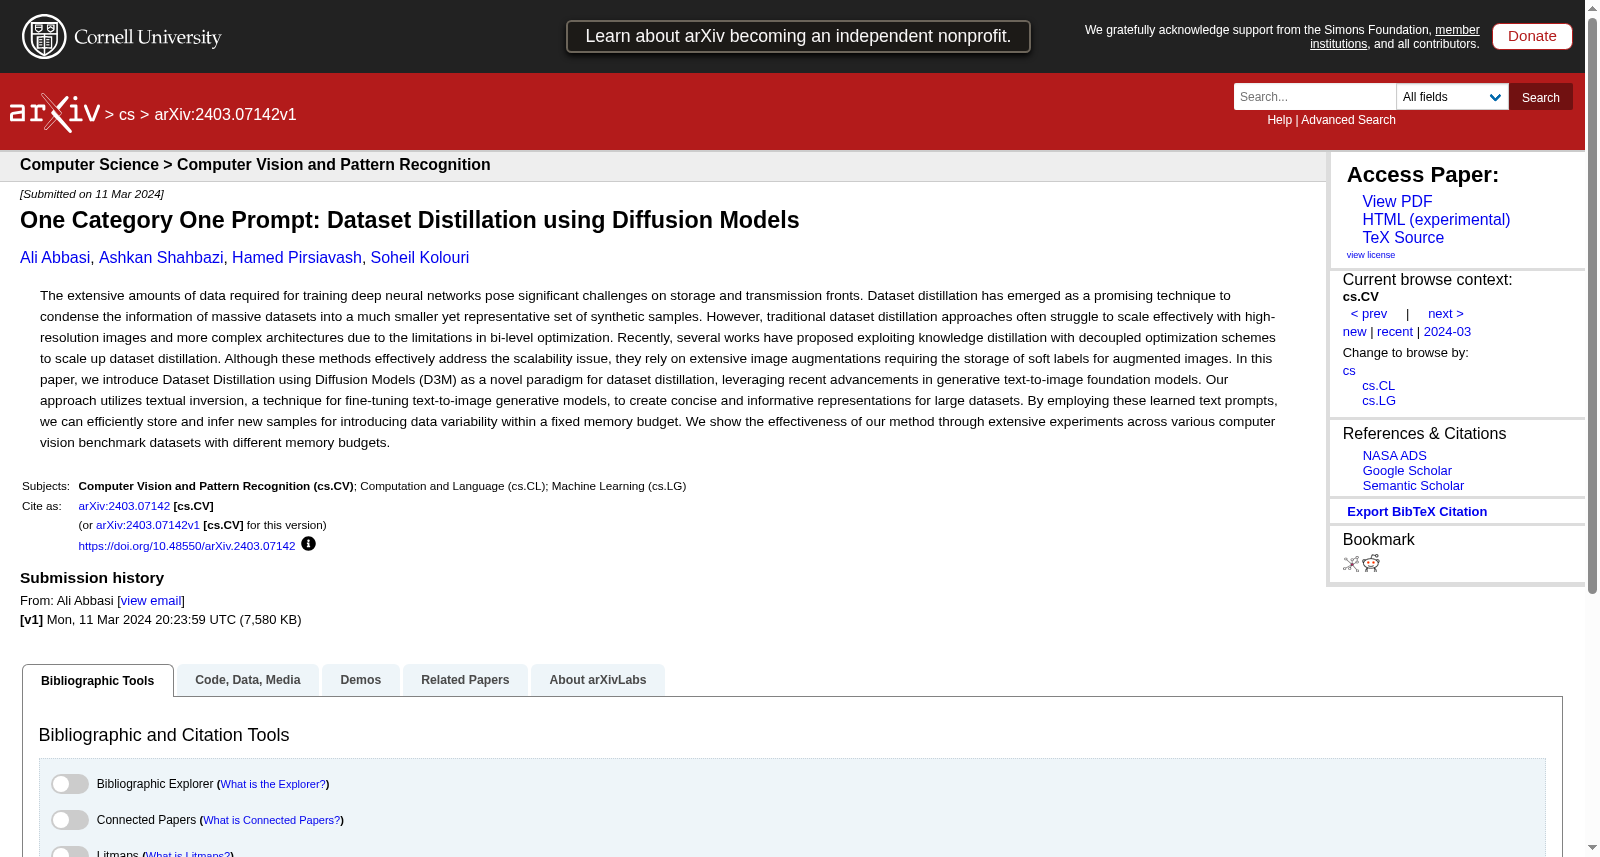The height and width of the screenshot is (857, 1600).
Task: Download the TeX Source
Action: 1403,238
